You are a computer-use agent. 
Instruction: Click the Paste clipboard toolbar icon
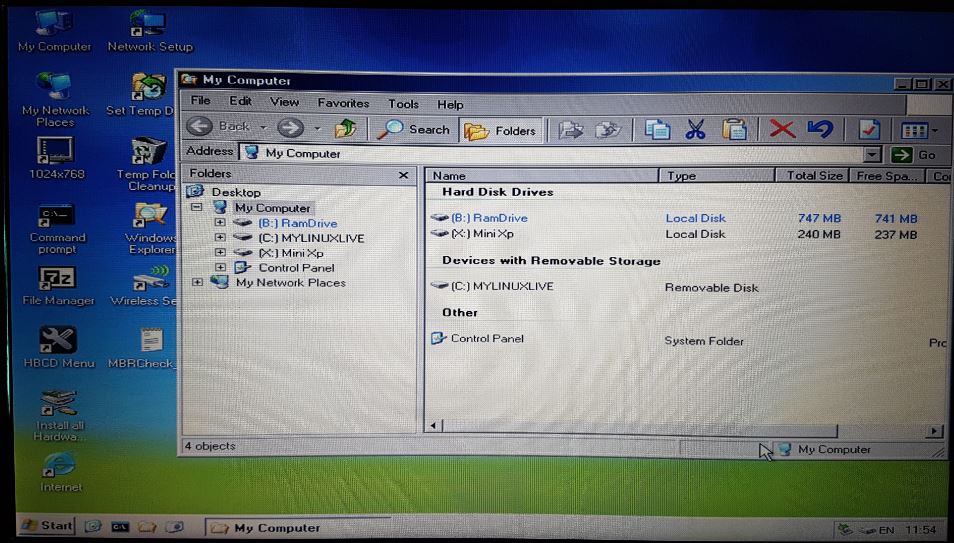734,130
